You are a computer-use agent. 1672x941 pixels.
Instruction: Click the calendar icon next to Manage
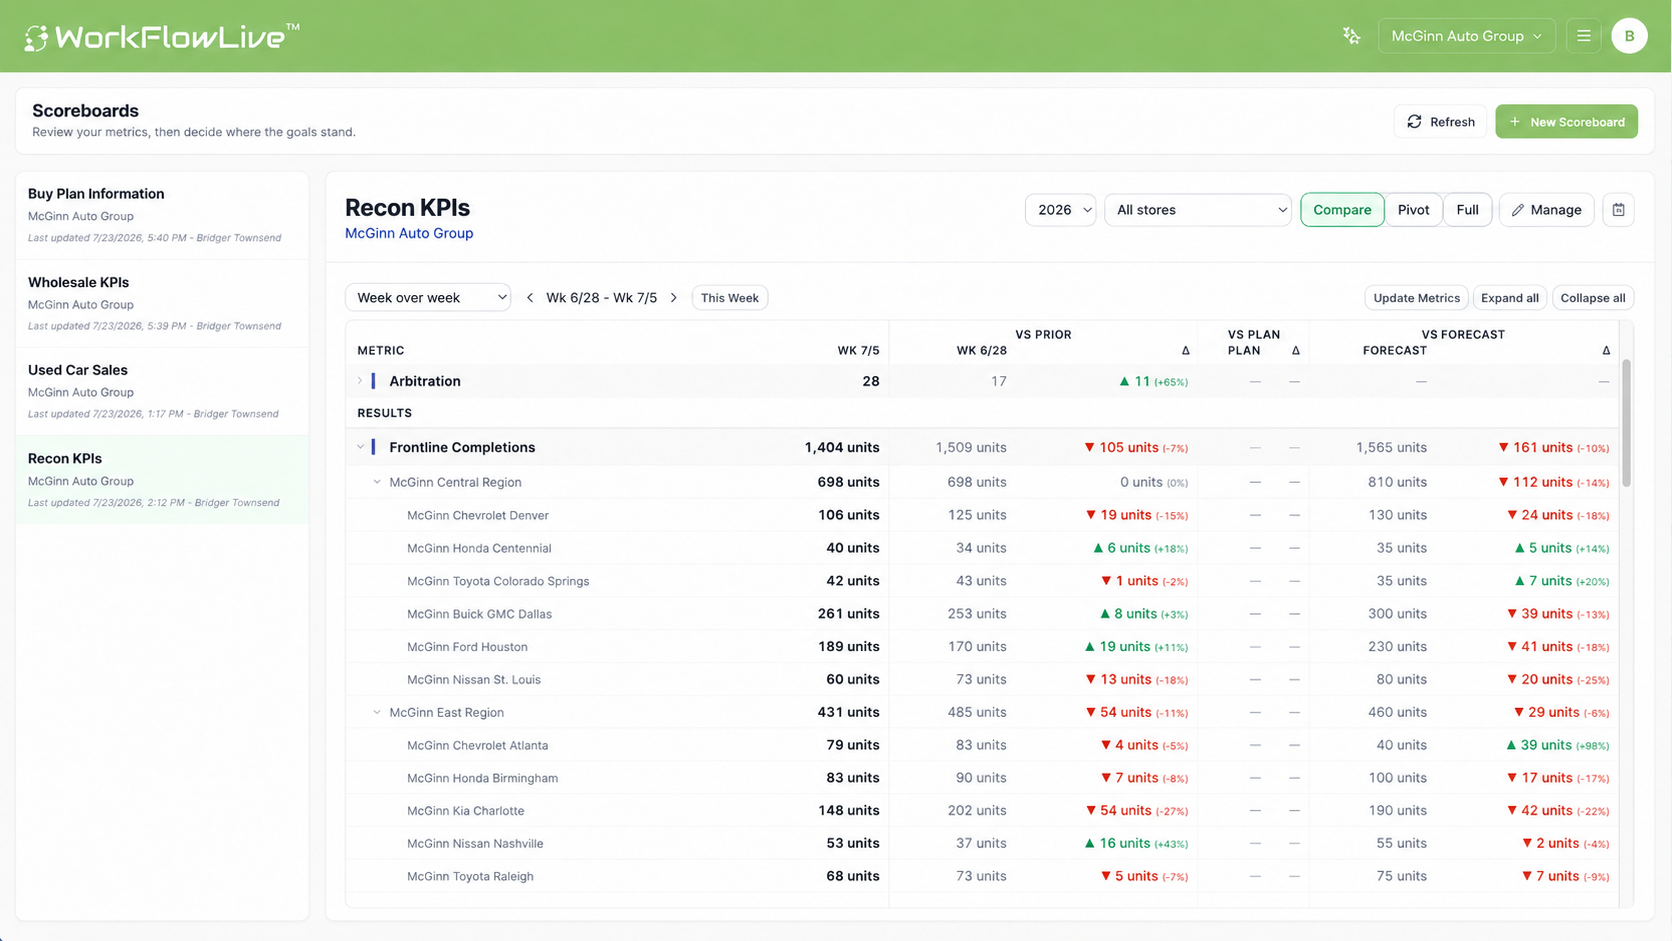1618,210
